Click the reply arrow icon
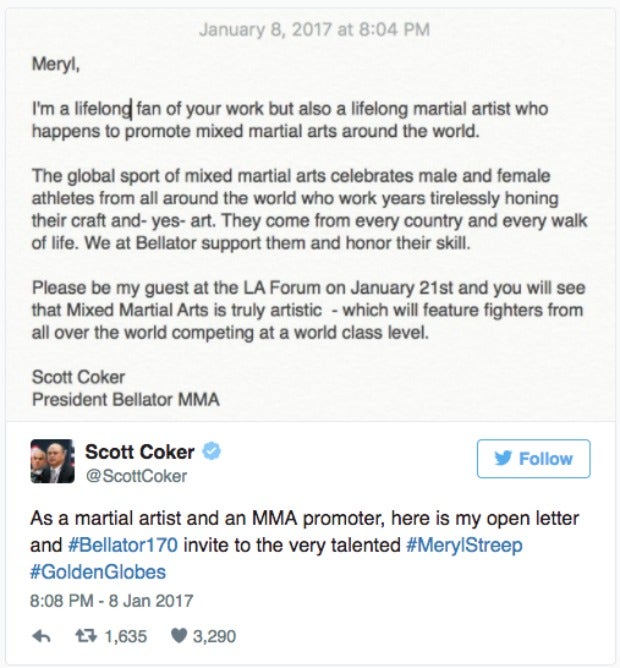620x668 pixels. coord(41,635)
